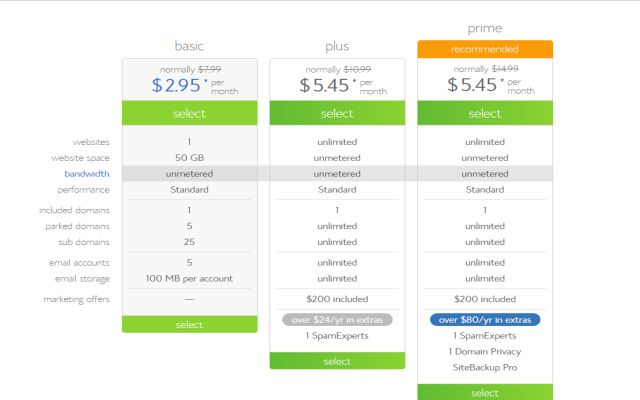Click SiteBackup Pro in prime extras
Image resolution: width=640 pixels, height=400 pixels.
(485, 367)
